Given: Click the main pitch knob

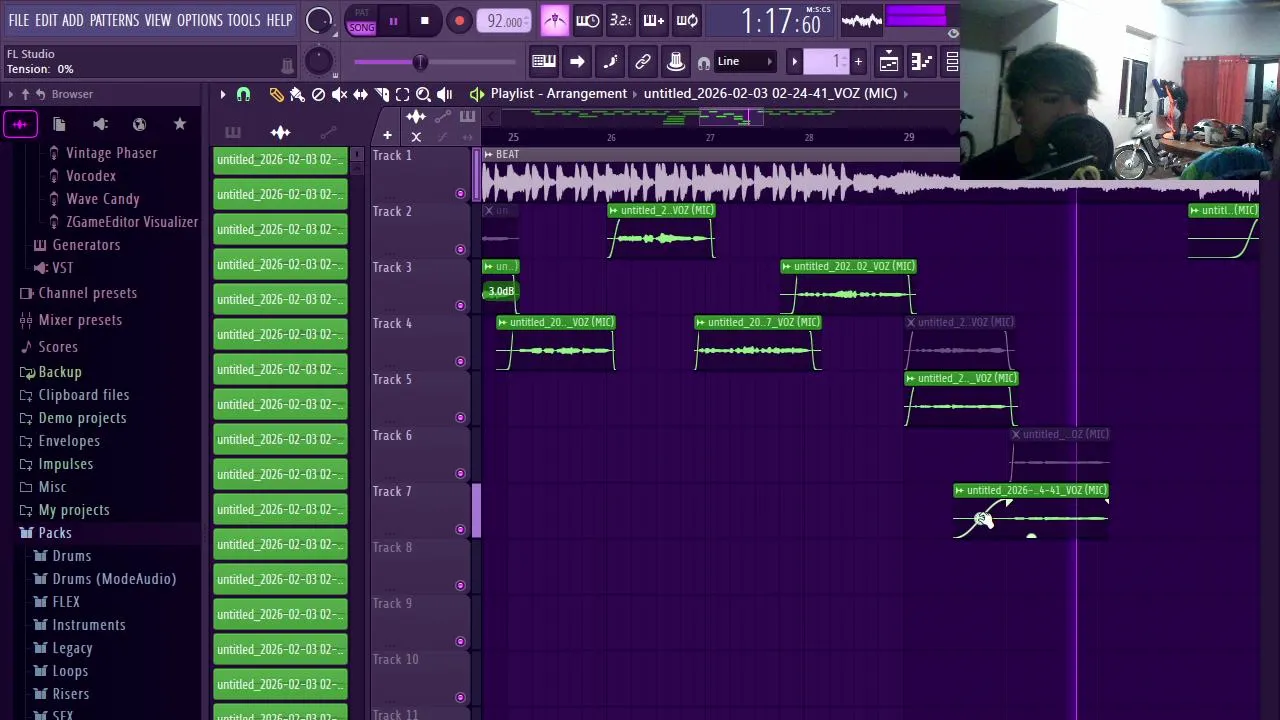Looking at the screenshot, I should [x=318, y=61].
